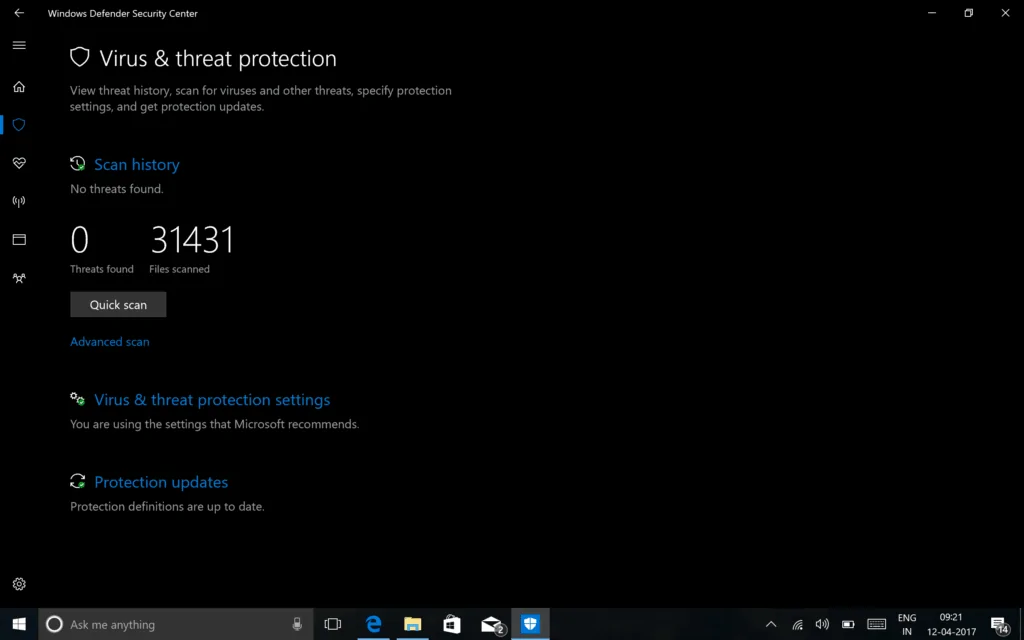Open the Wi-Fi network tray icon

[x=797, y=624]
